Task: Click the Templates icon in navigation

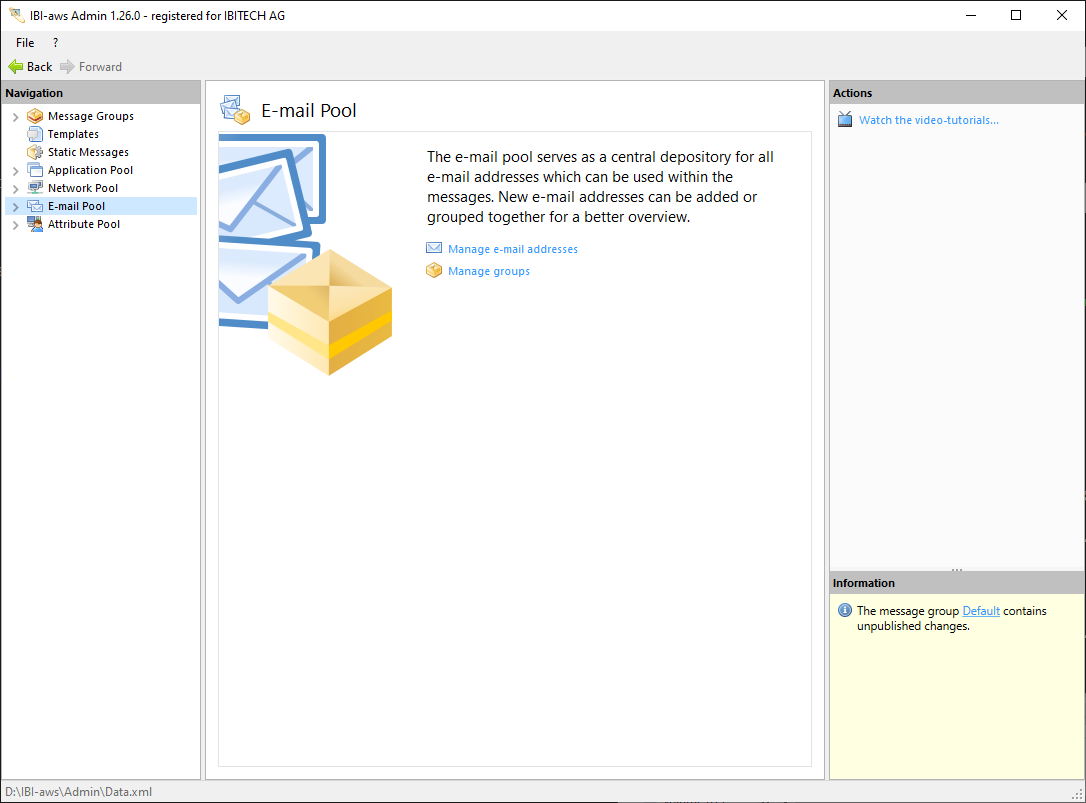Action: click(x=35, y=134)
